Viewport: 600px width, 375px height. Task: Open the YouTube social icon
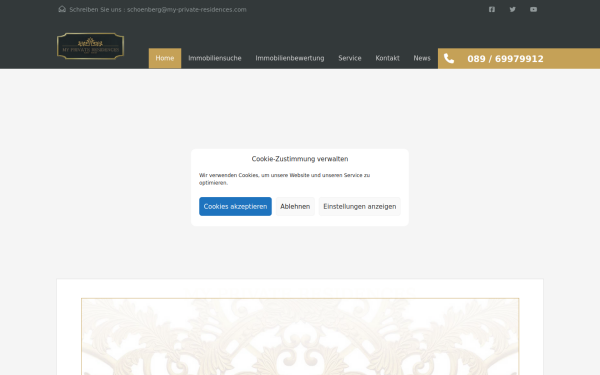coord(533,9)
